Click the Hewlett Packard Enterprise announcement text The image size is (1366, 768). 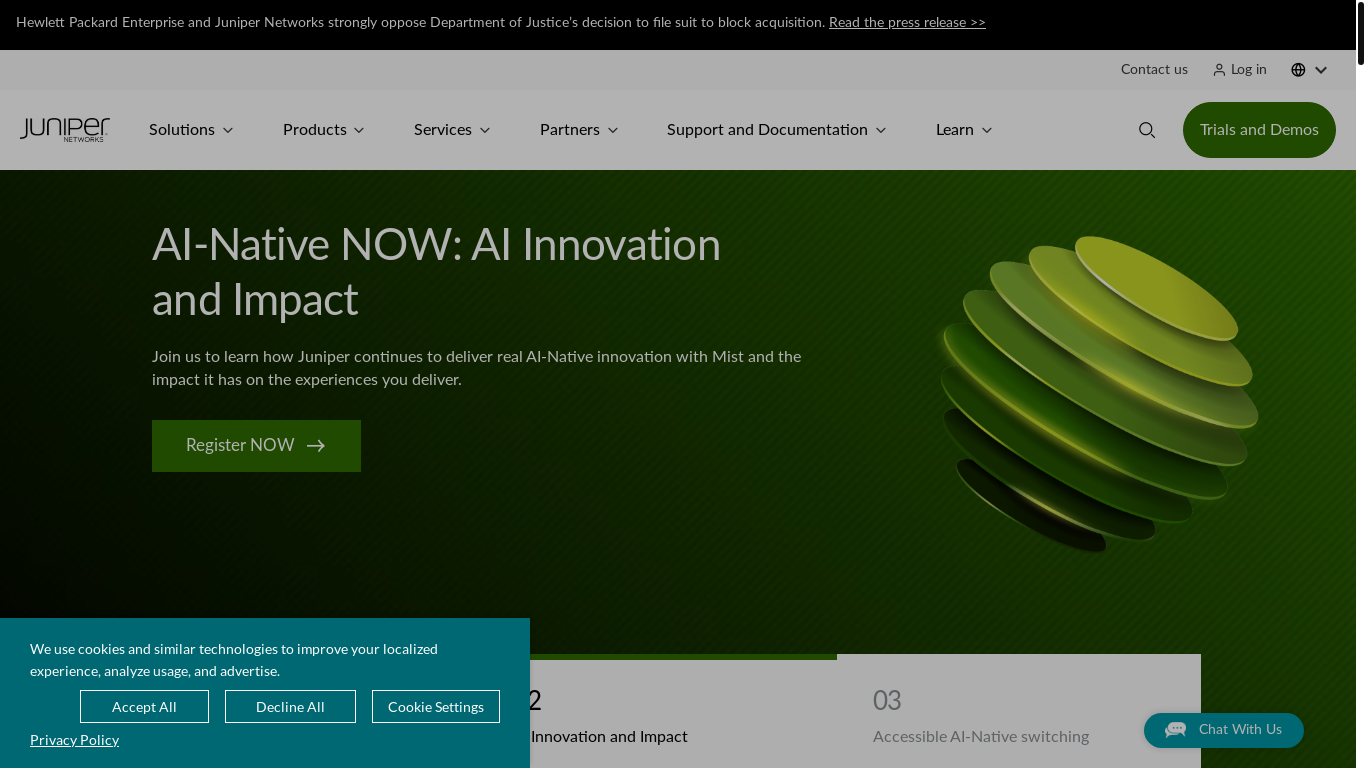pos(420,22)
